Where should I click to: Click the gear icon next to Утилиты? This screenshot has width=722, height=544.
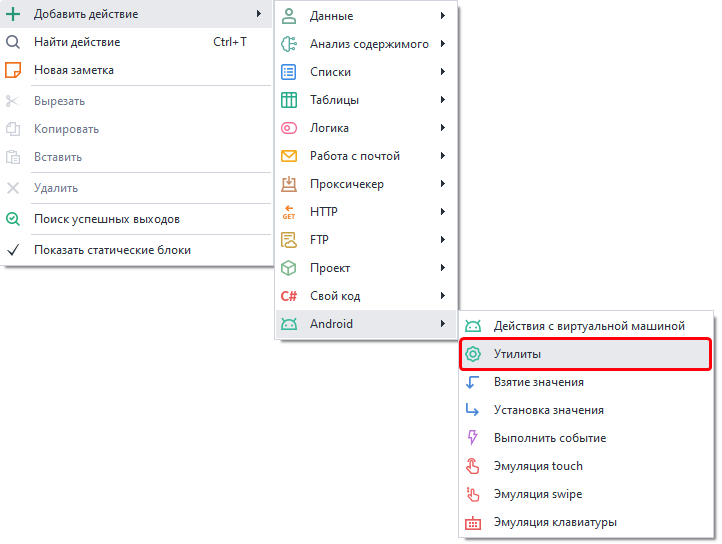pyautogui.click(x=474, y=354)
